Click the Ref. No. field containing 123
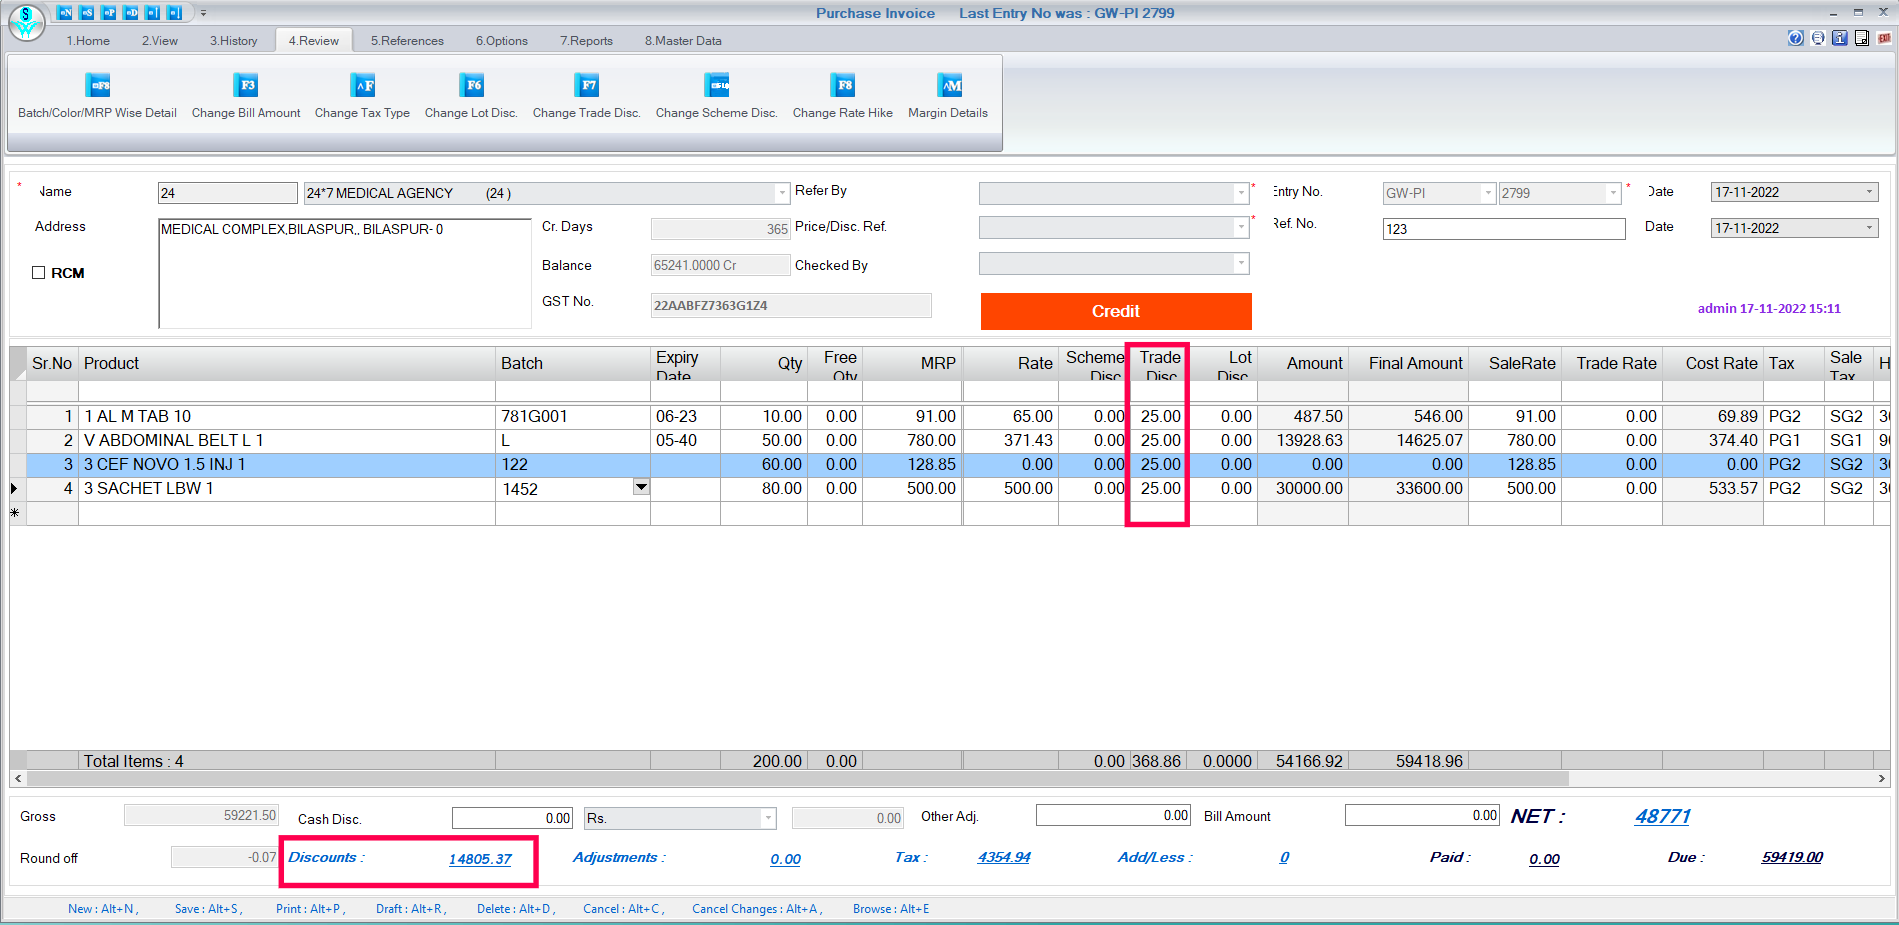 coord(1504,229)
